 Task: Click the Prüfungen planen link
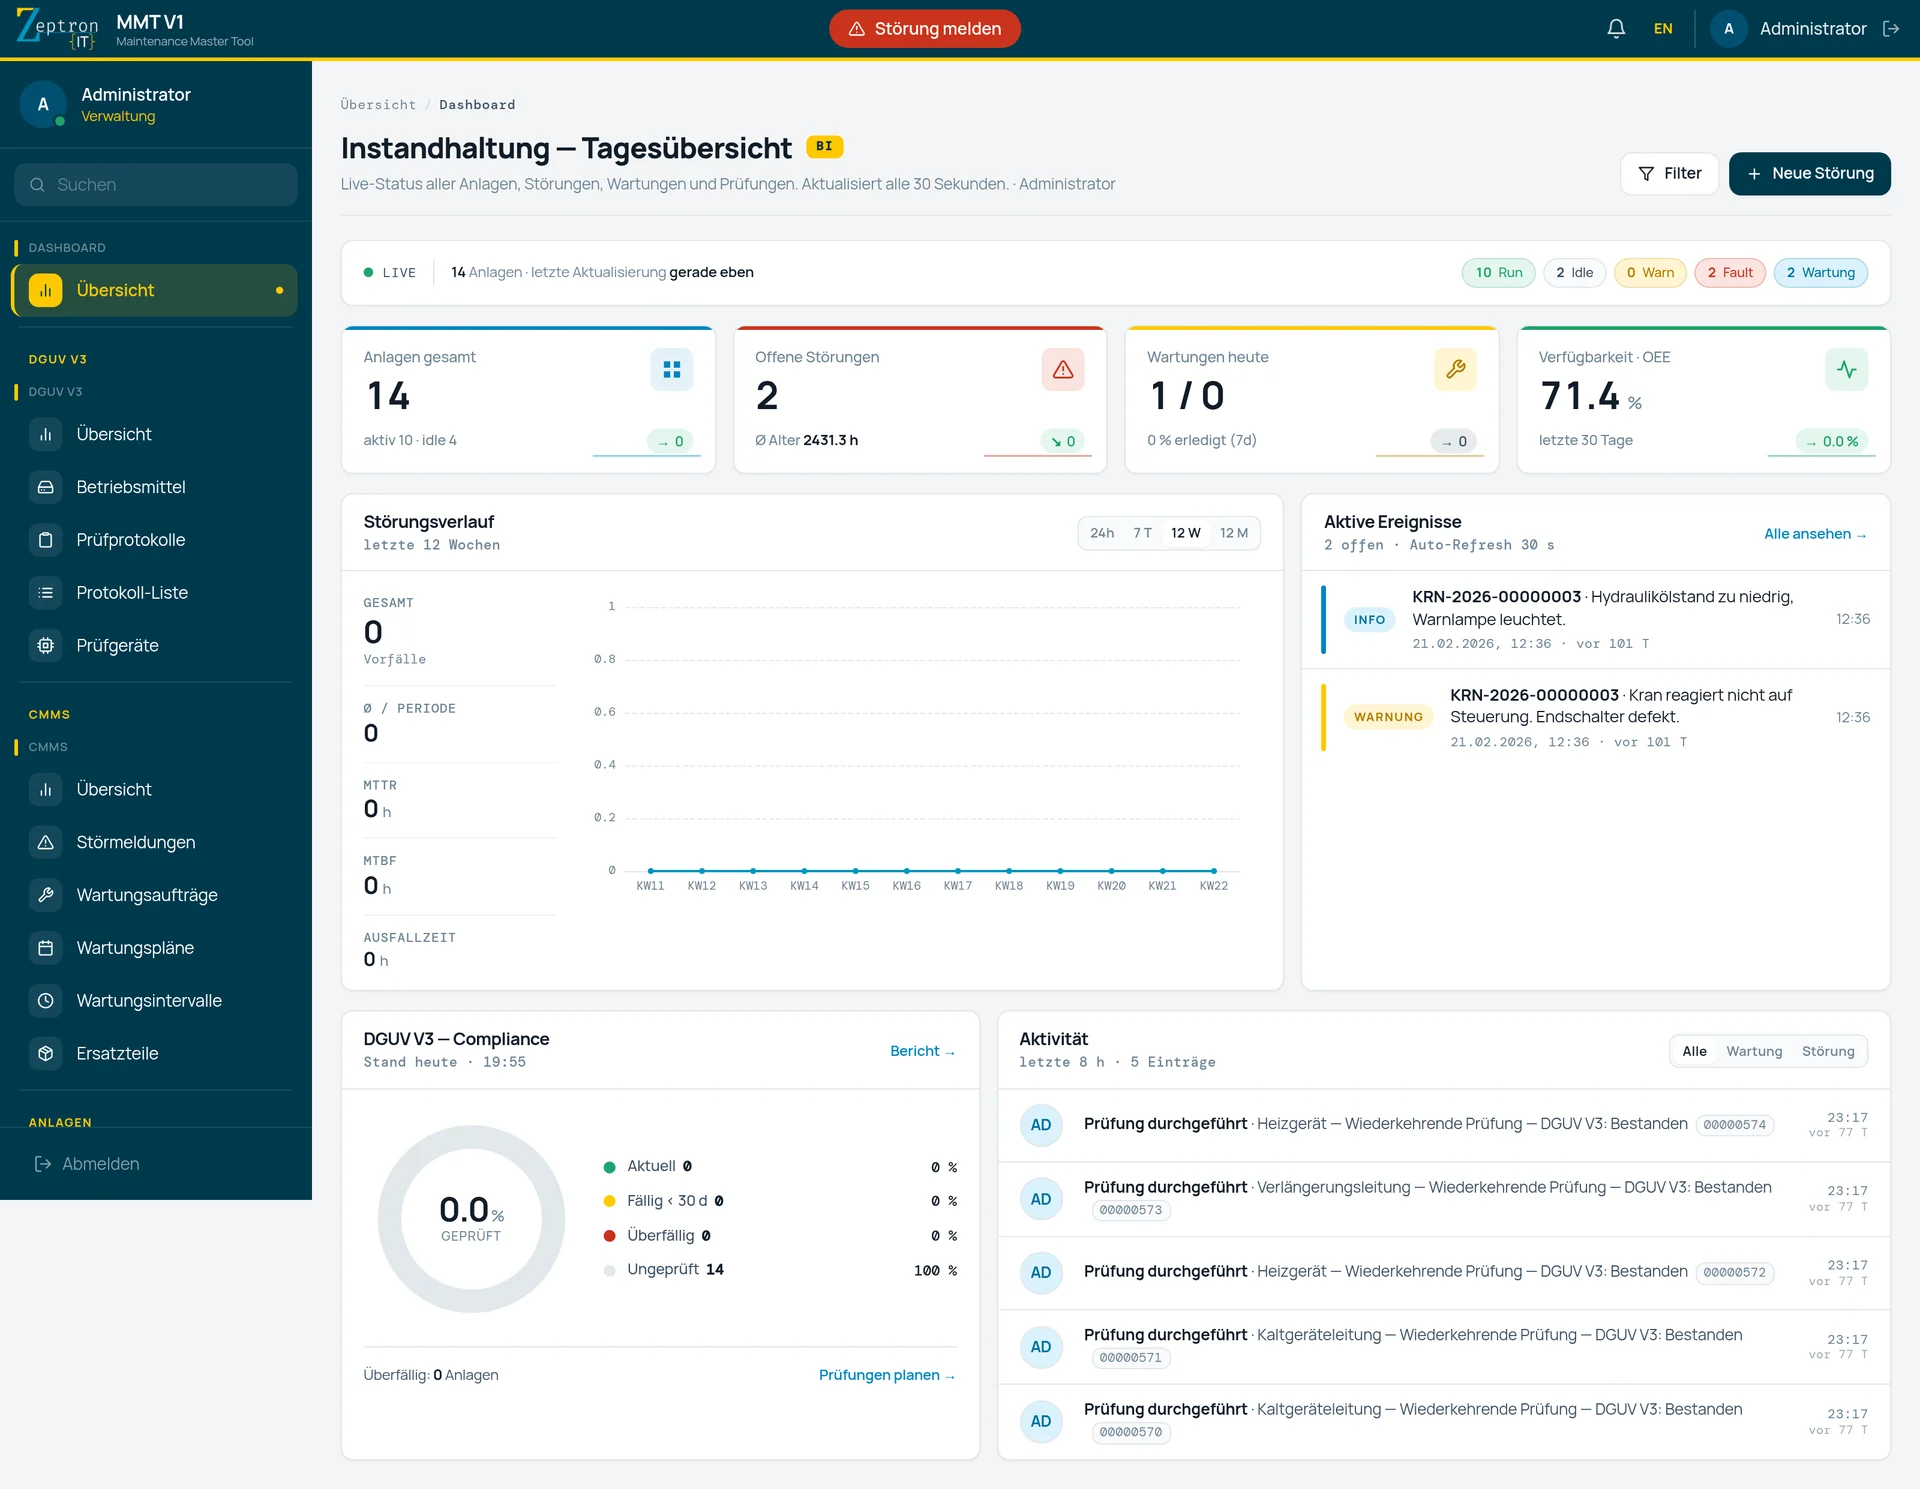[x=886, y=1375]
